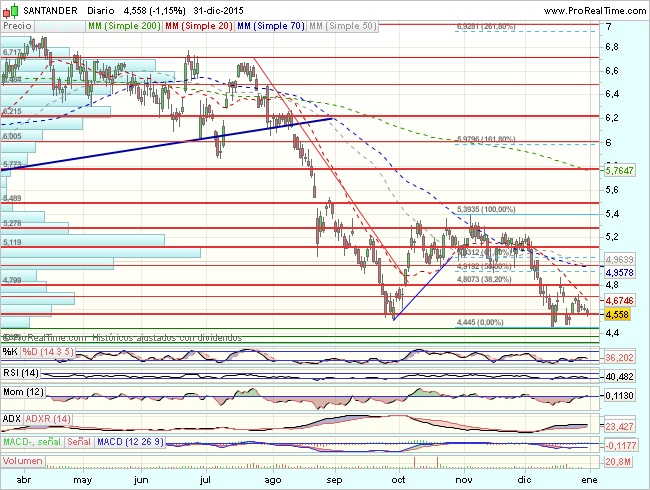Screen dimensions: 650x490
Task: Open the Volumen indicator label
Action: [23, 461]
